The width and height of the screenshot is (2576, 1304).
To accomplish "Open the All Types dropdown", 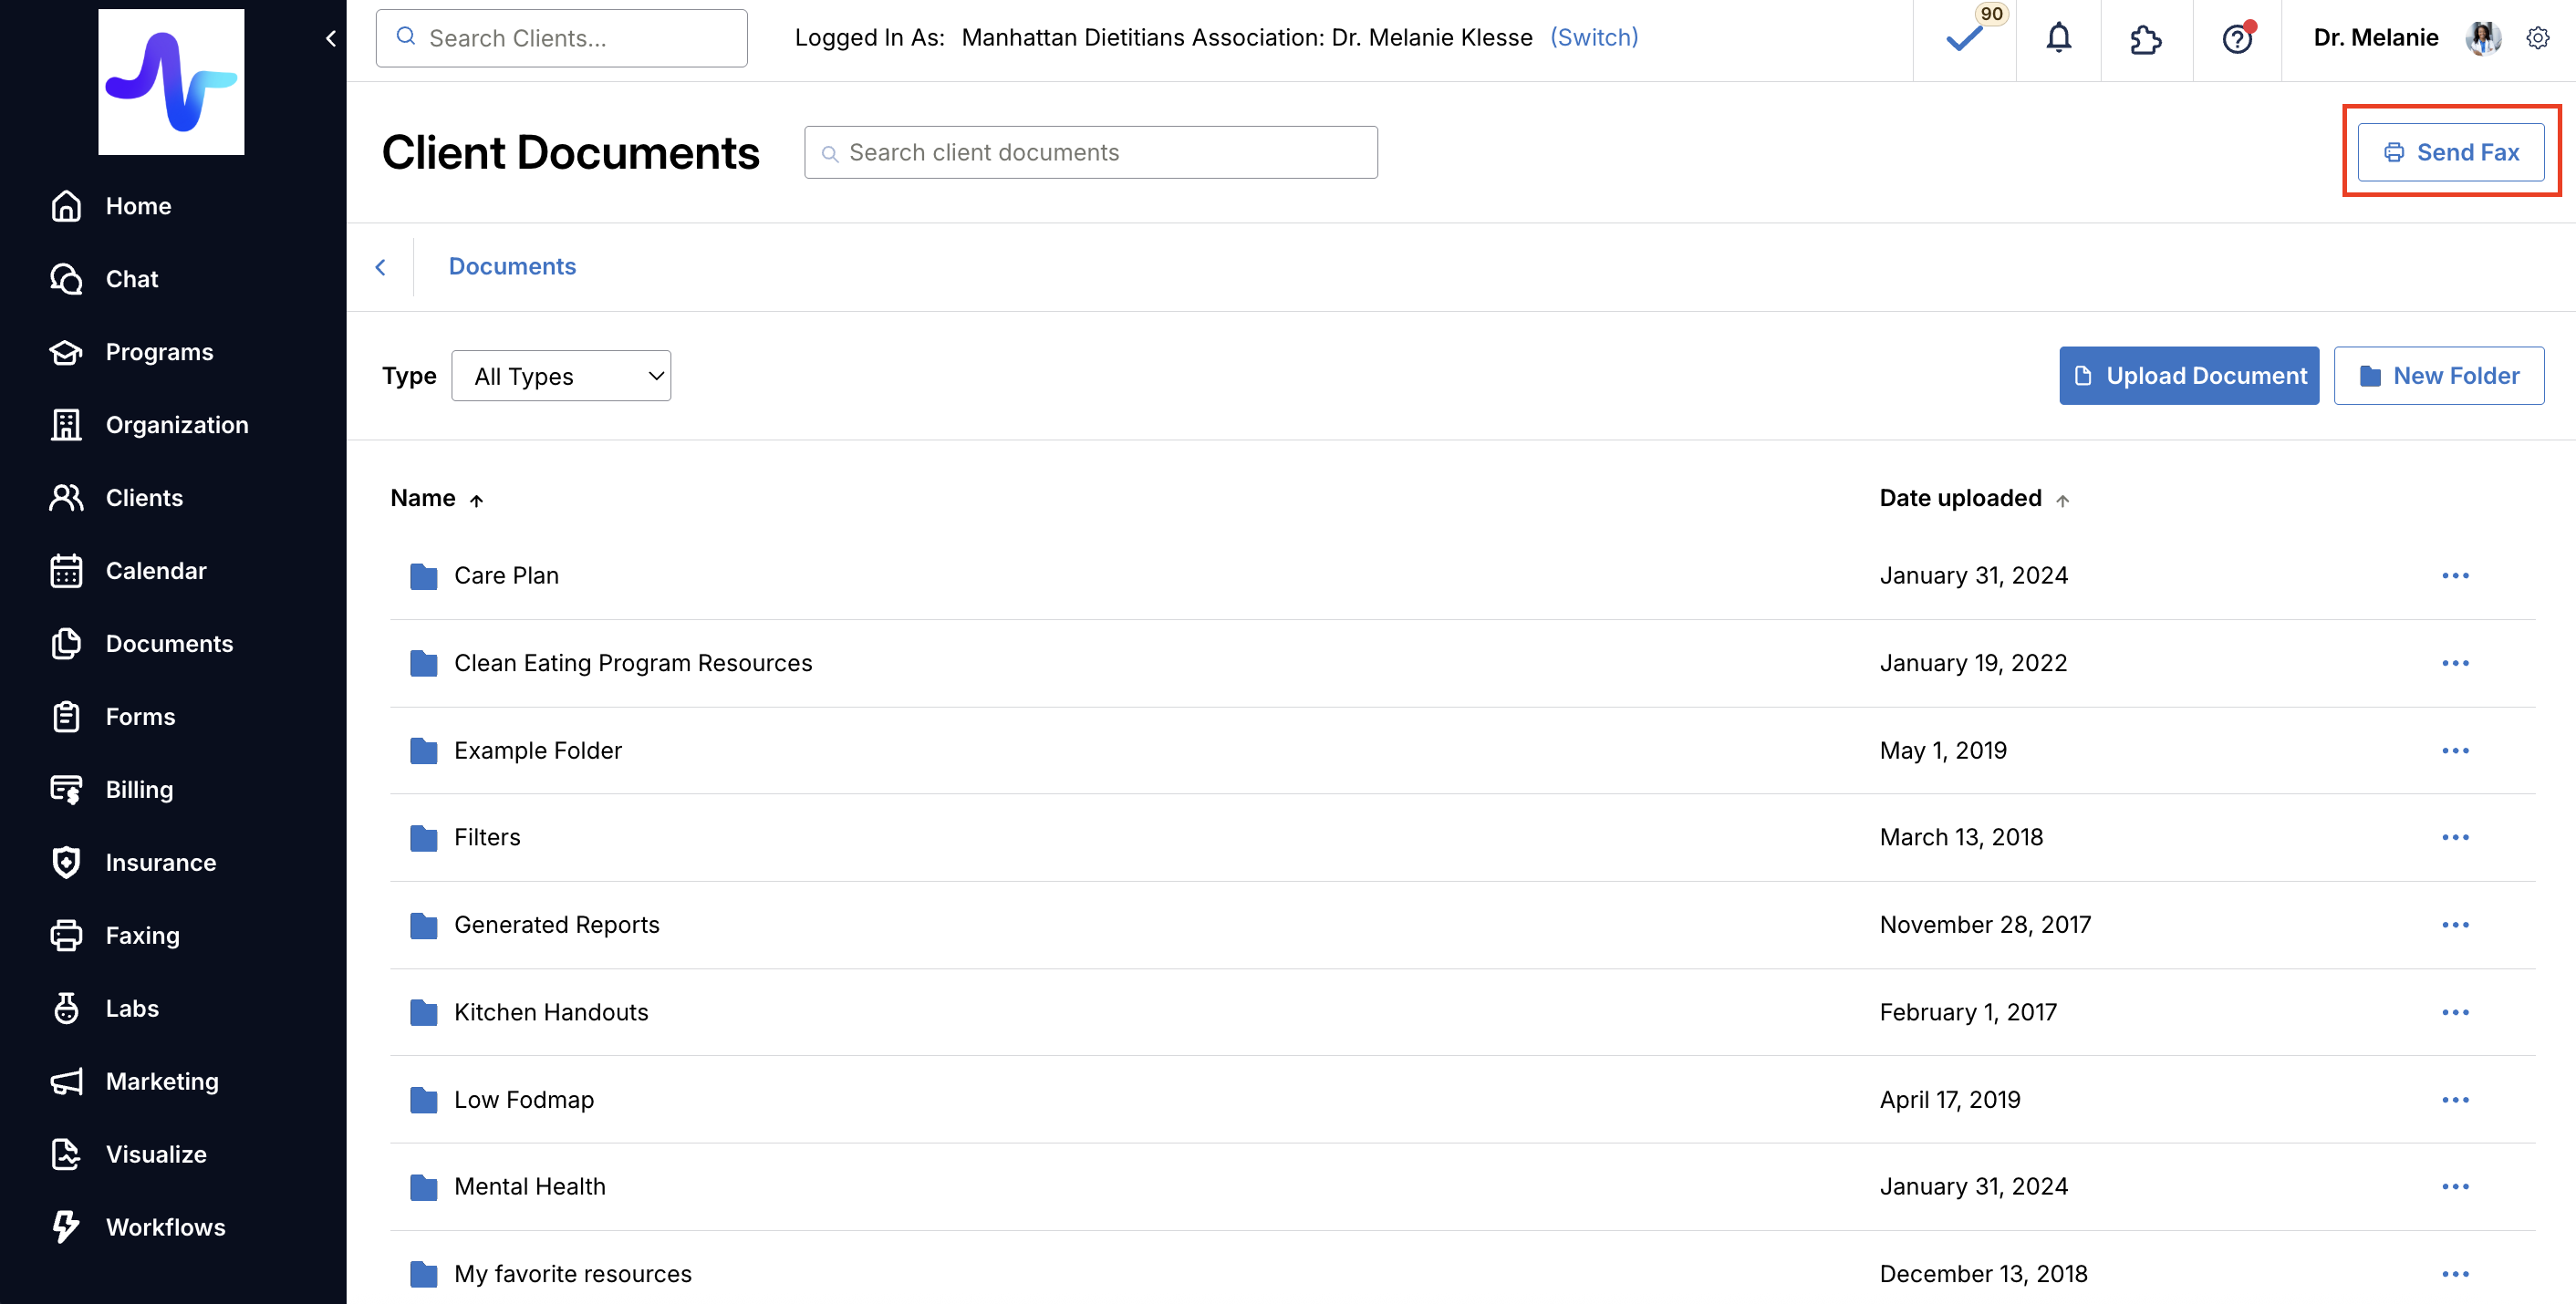I will click(561, 376).
